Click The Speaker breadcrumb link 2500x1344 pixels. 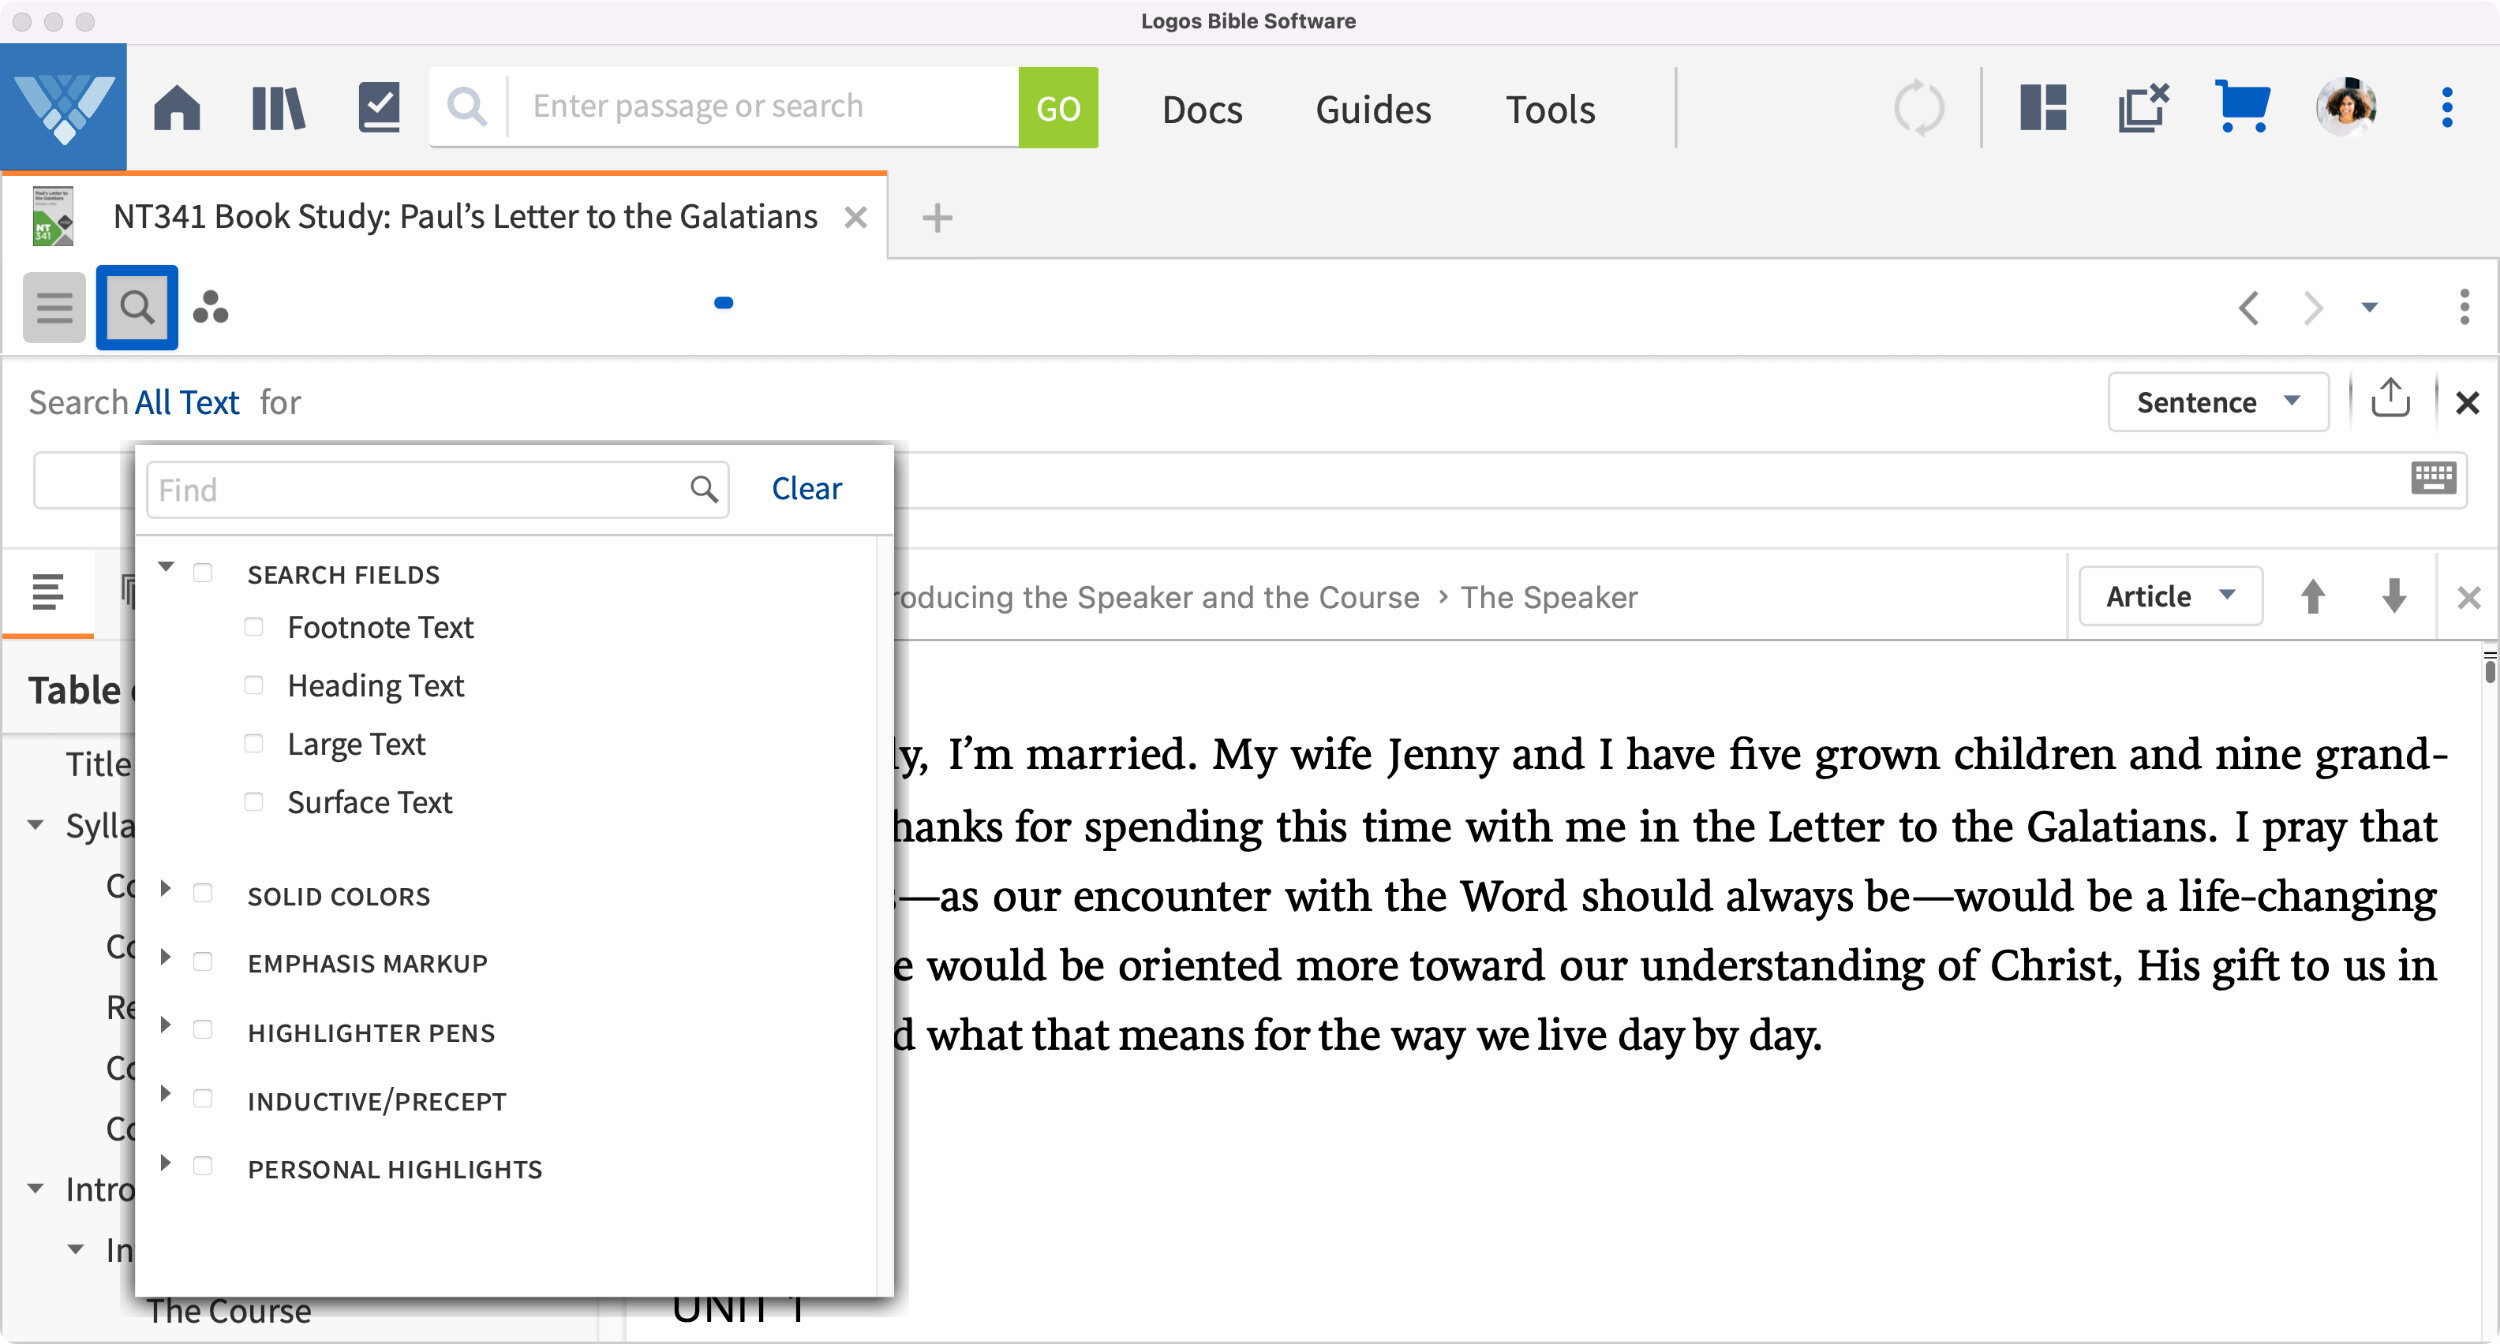(1549, 597)
